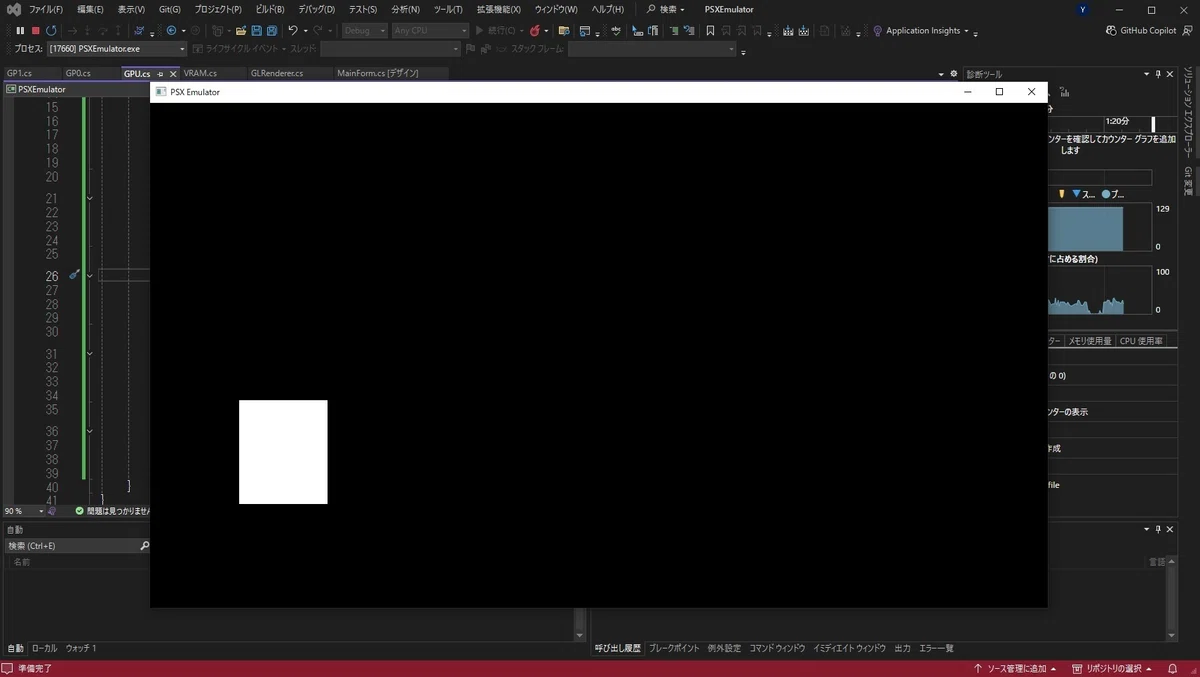Pin the GPU.cs tab
The height and width of the screenshot is (677, 1200).
160,74
